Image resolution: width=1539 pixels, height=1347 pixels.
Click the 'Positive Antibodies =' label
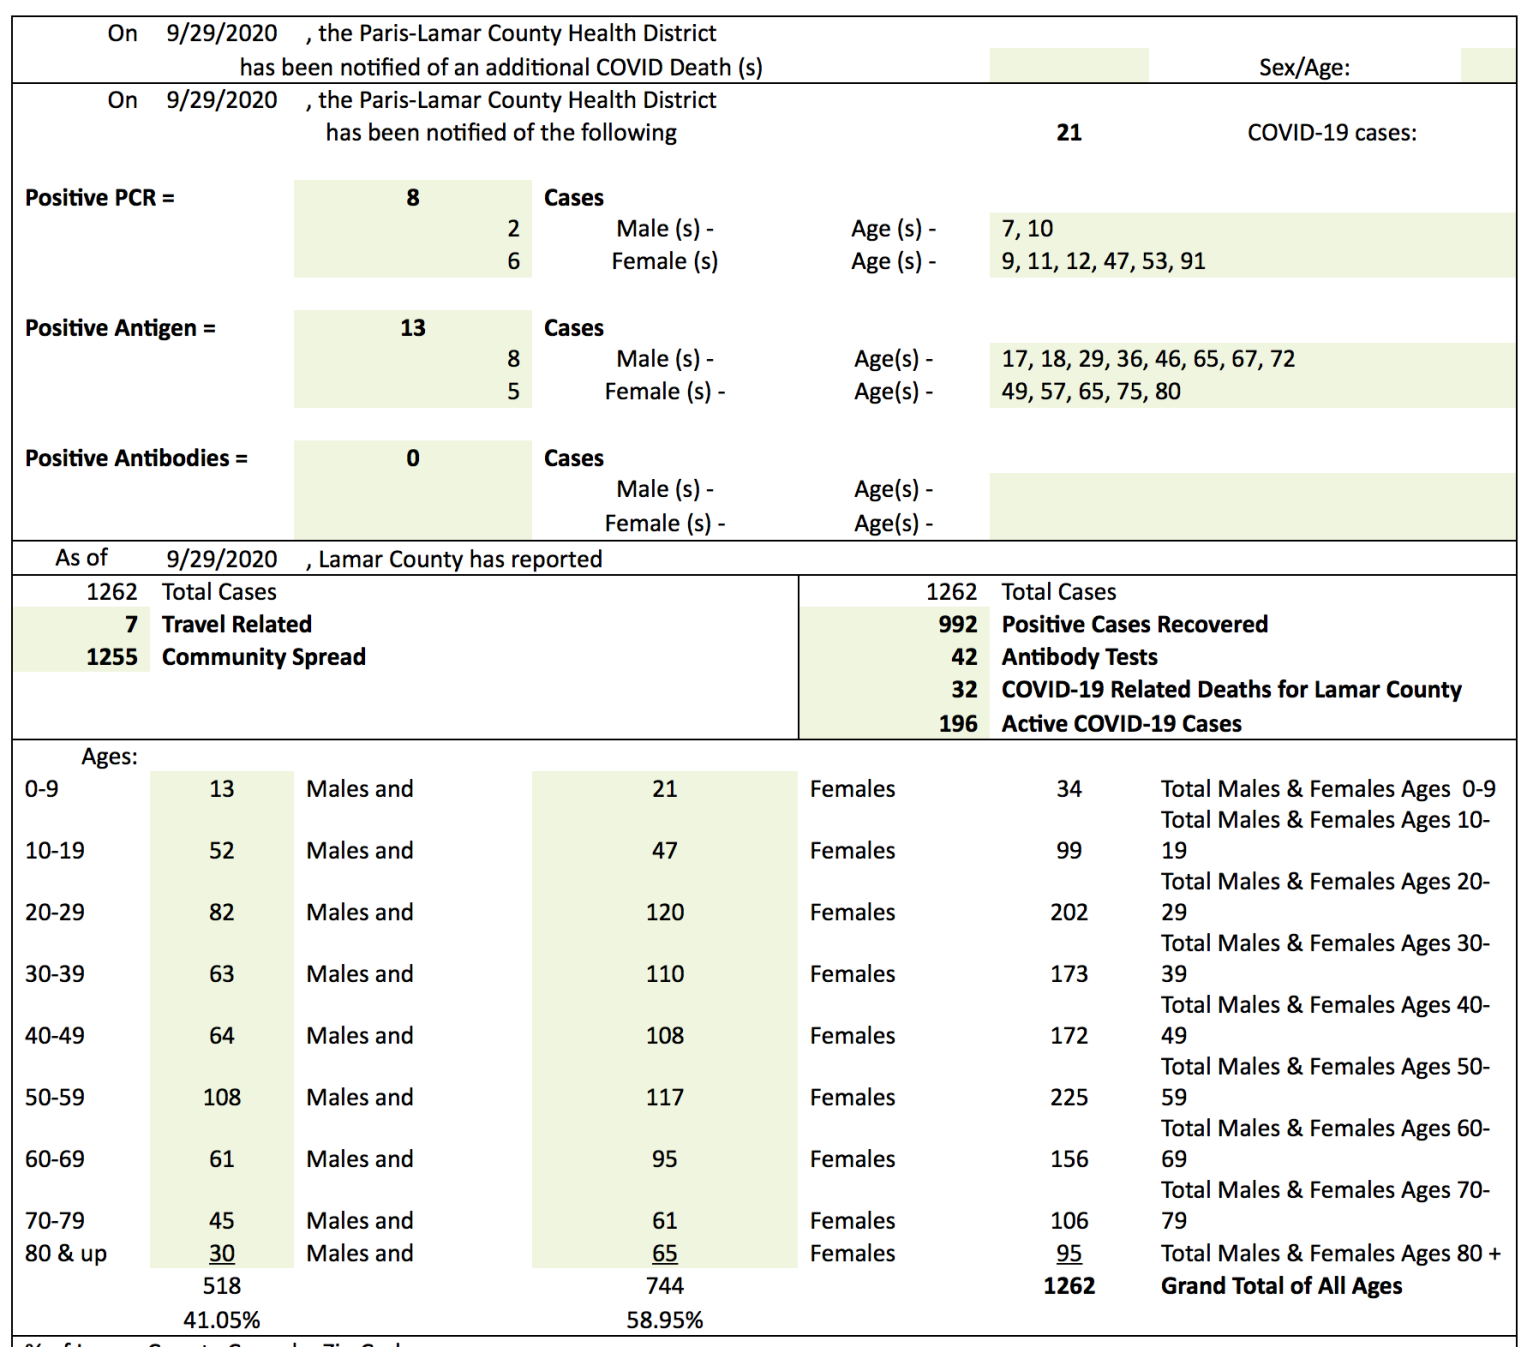click(136, 458)
